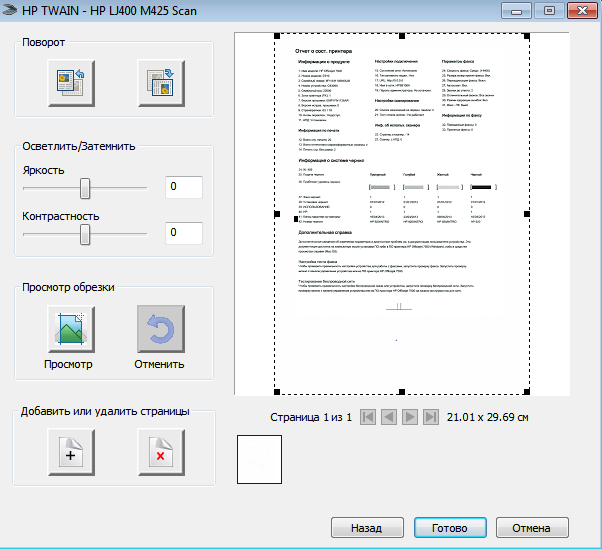Add a new page with the plus icon
Image resolution: width=602 pixels, height=549 pixels.
(71, 454)
